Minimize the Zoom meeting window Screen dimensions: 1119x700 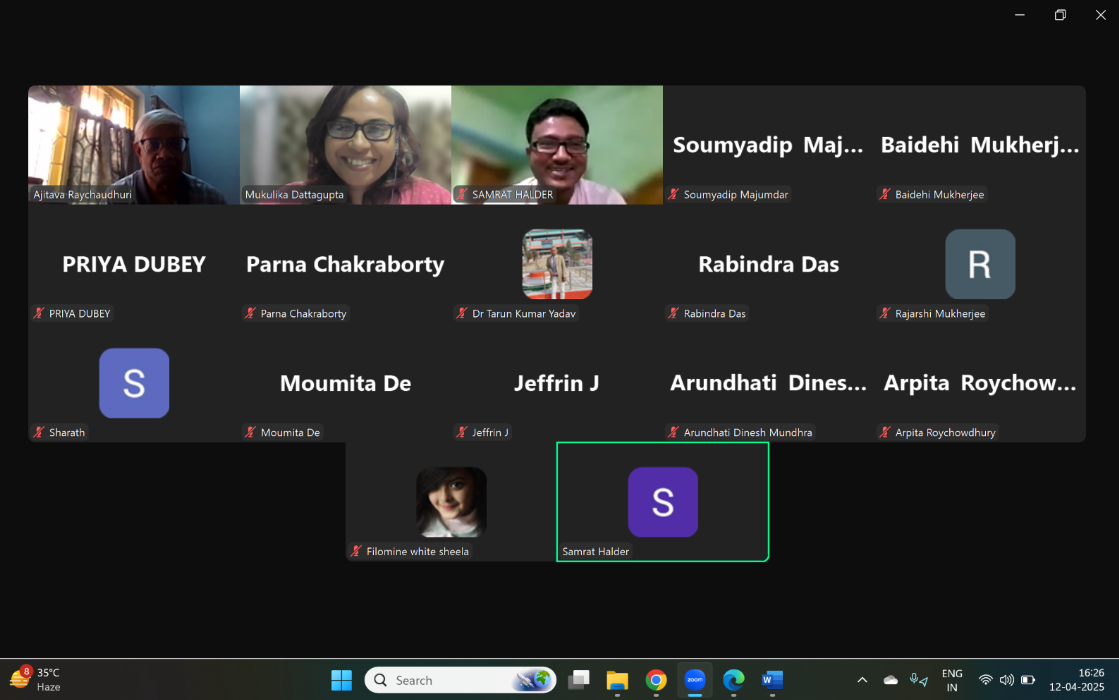[x=1020, y=15]
